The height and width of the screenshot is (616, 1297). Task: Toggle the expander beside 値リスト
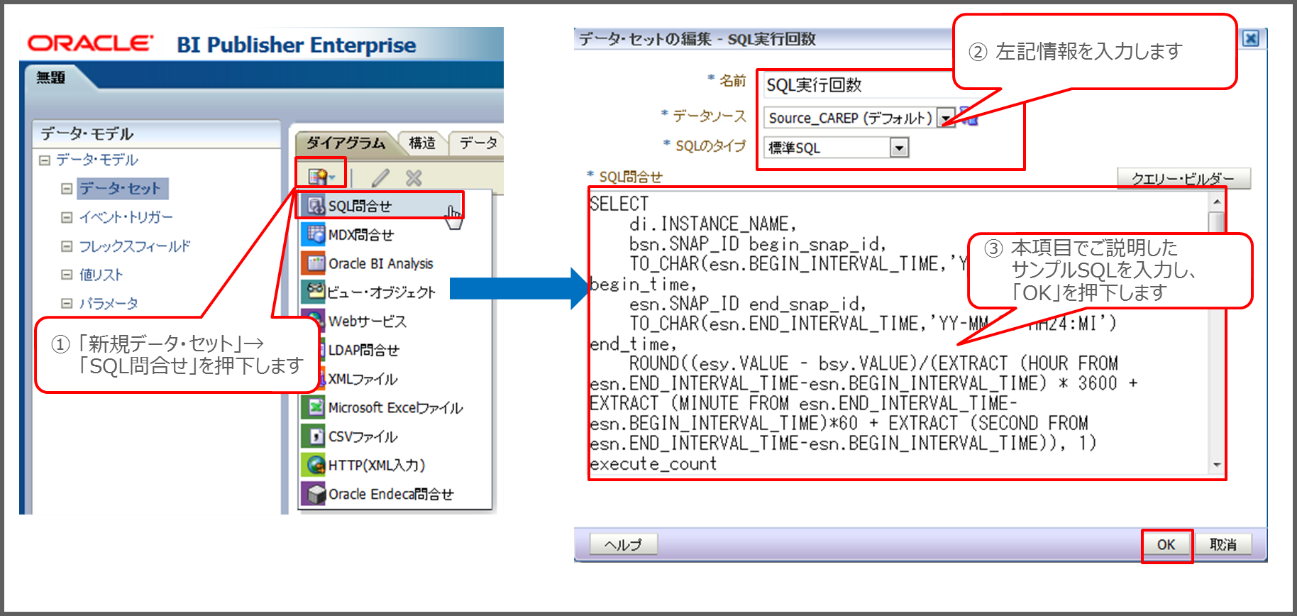(x=66, y=275)
